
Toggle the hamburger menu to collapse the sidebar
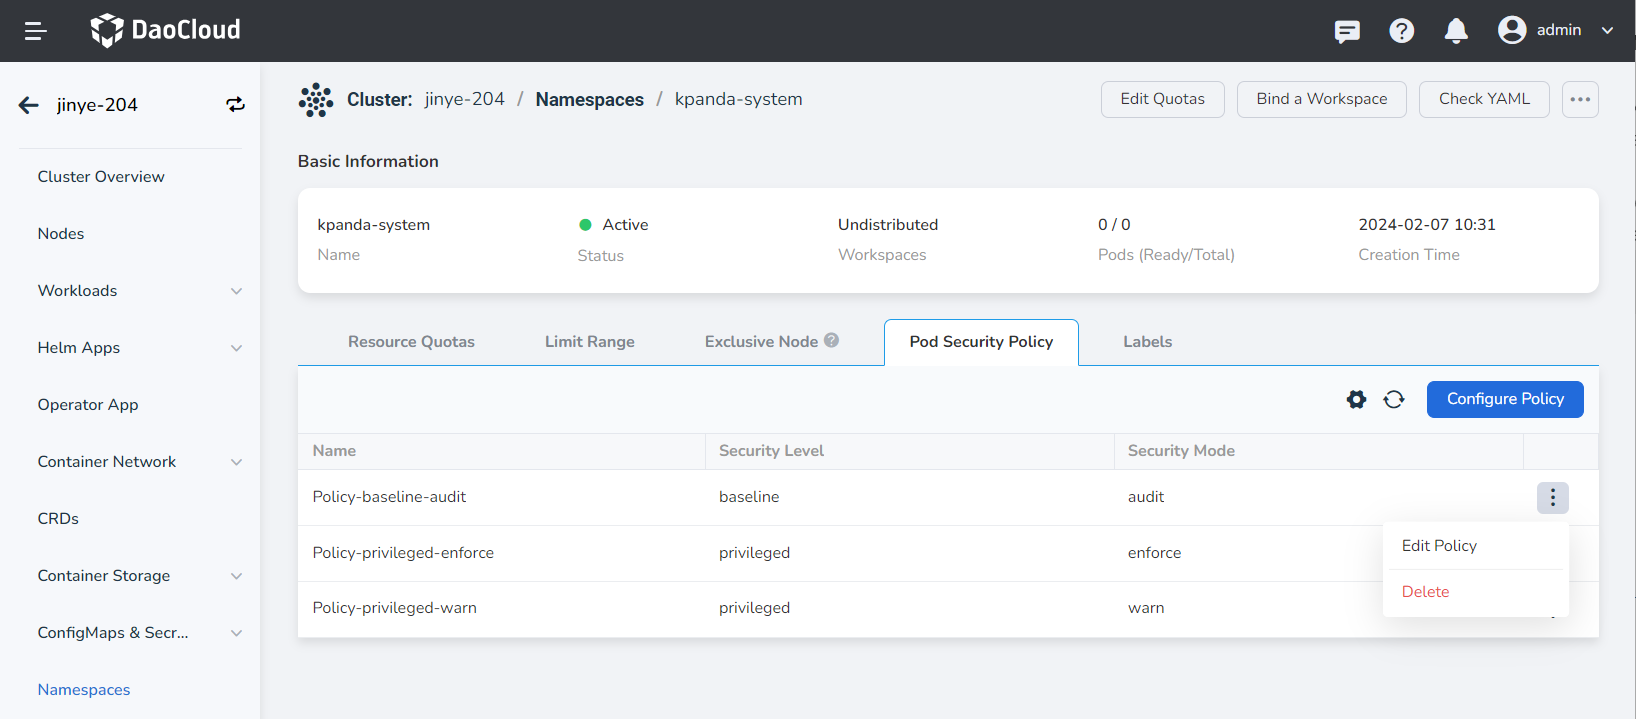click(36, 31)
